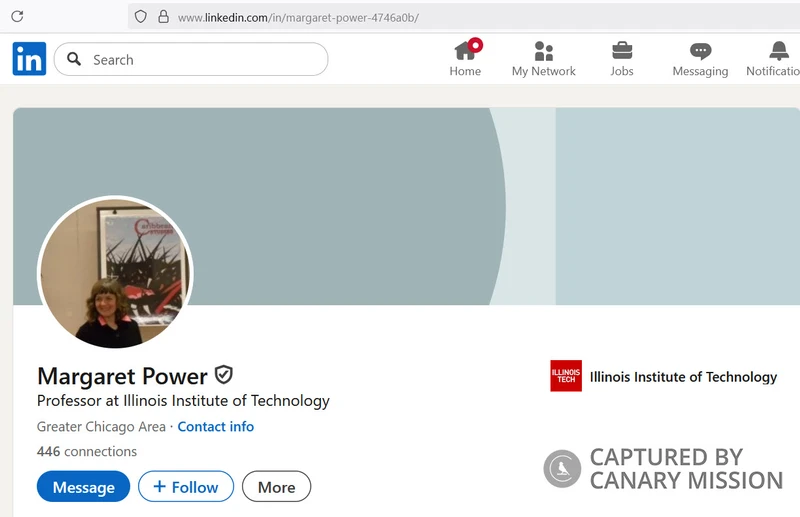The height and width of the screenshot is (517, 800).
Task: Click the red Illinois Tech logo
Action: (565, 376)
